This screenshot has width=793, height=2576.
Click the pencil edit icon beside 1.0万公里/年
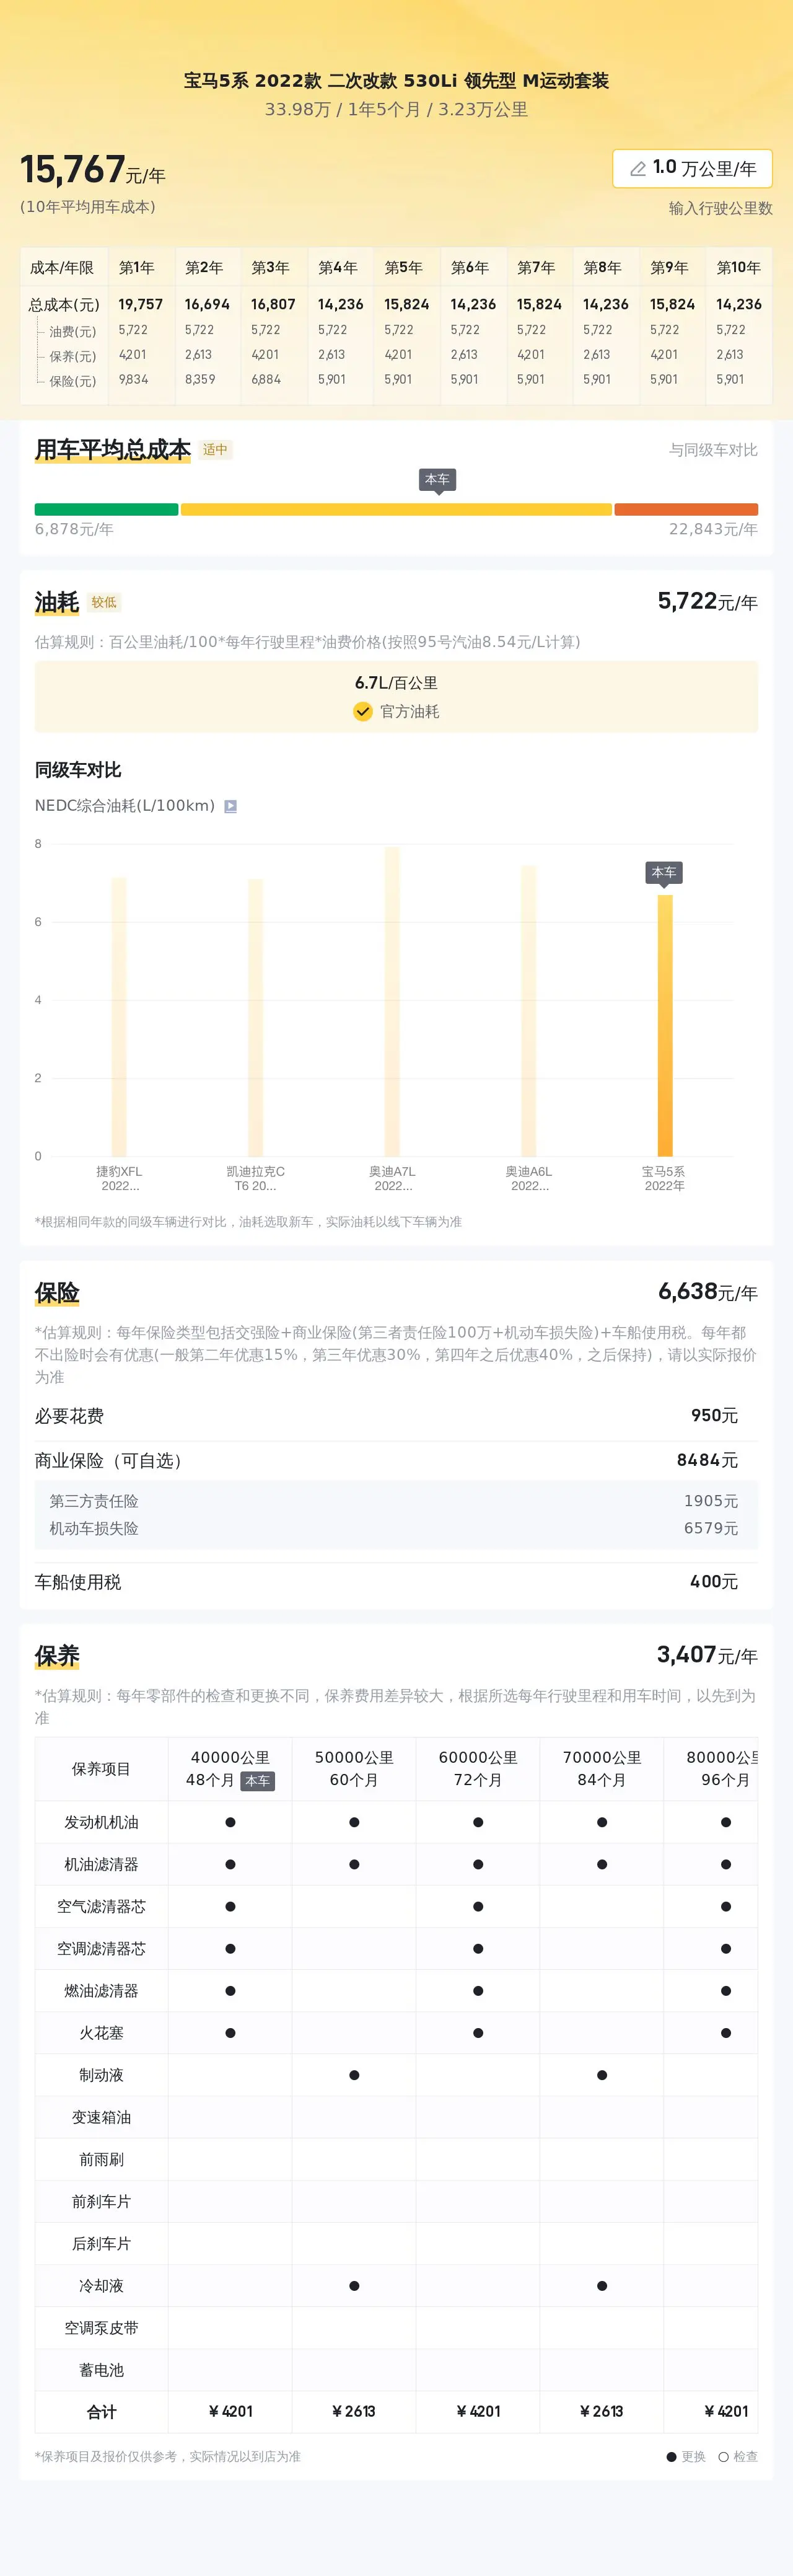click(x=639, y=168)
